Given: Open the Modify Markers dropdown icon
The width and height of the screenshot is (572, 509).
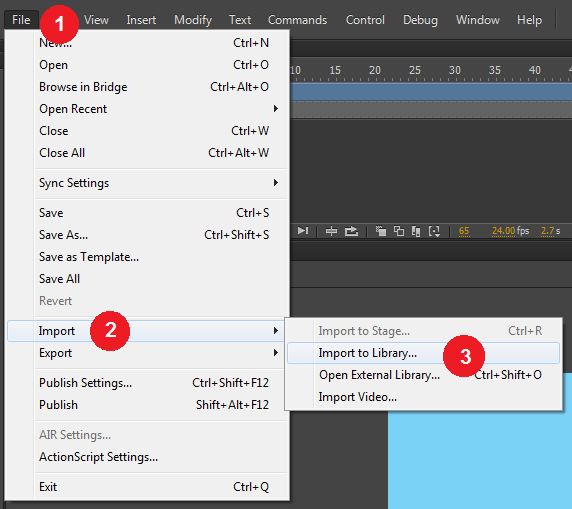Looking at the screenshot, I should (x=434, y=231).
